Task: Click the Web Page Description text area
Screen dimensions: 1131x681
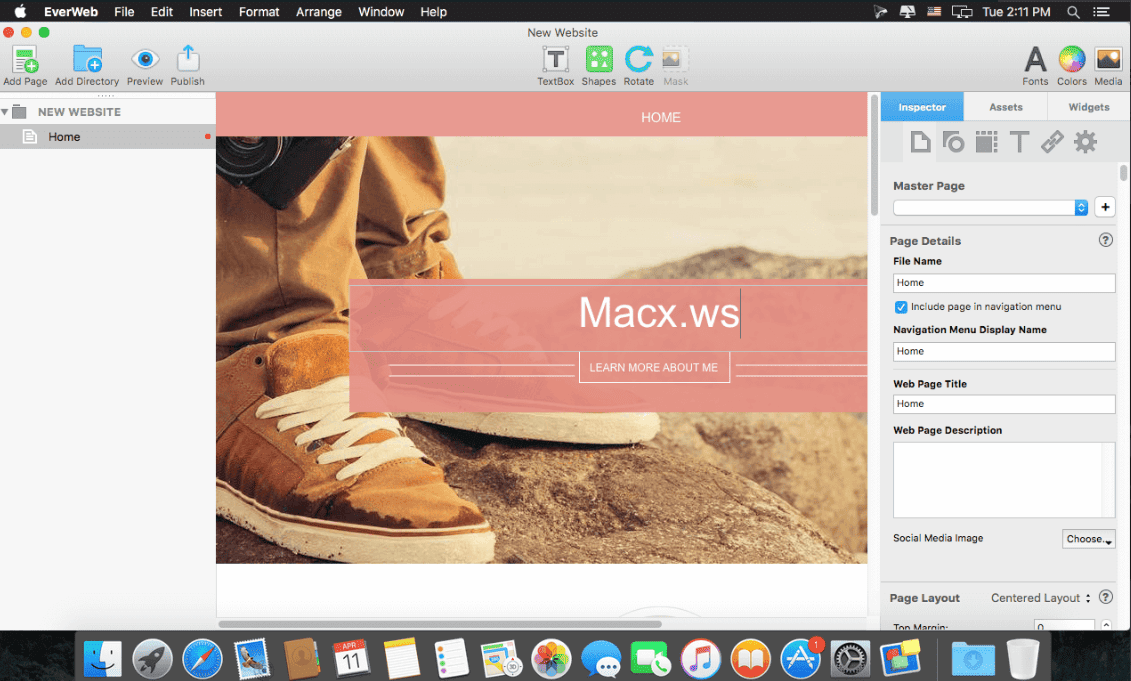Action: pos(1004,480)
